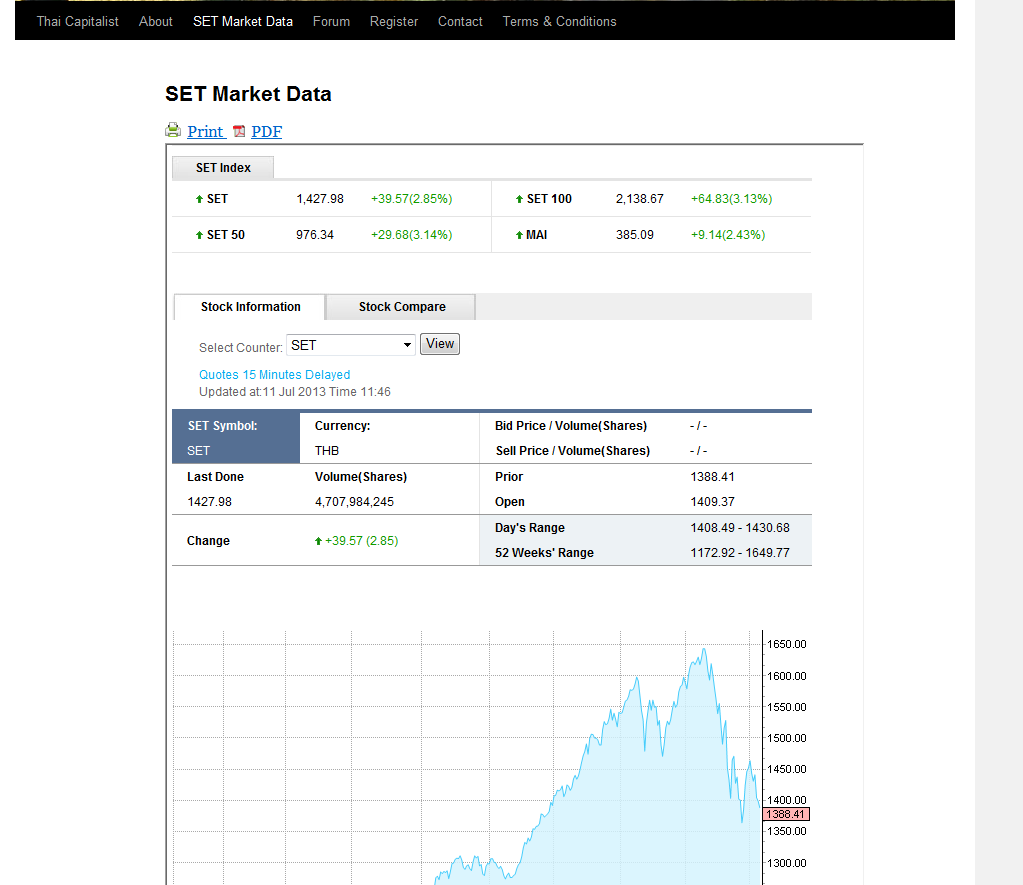1023x885 pixels.
Task: Click the printer icon beside Print
Action: click(173, 131)
